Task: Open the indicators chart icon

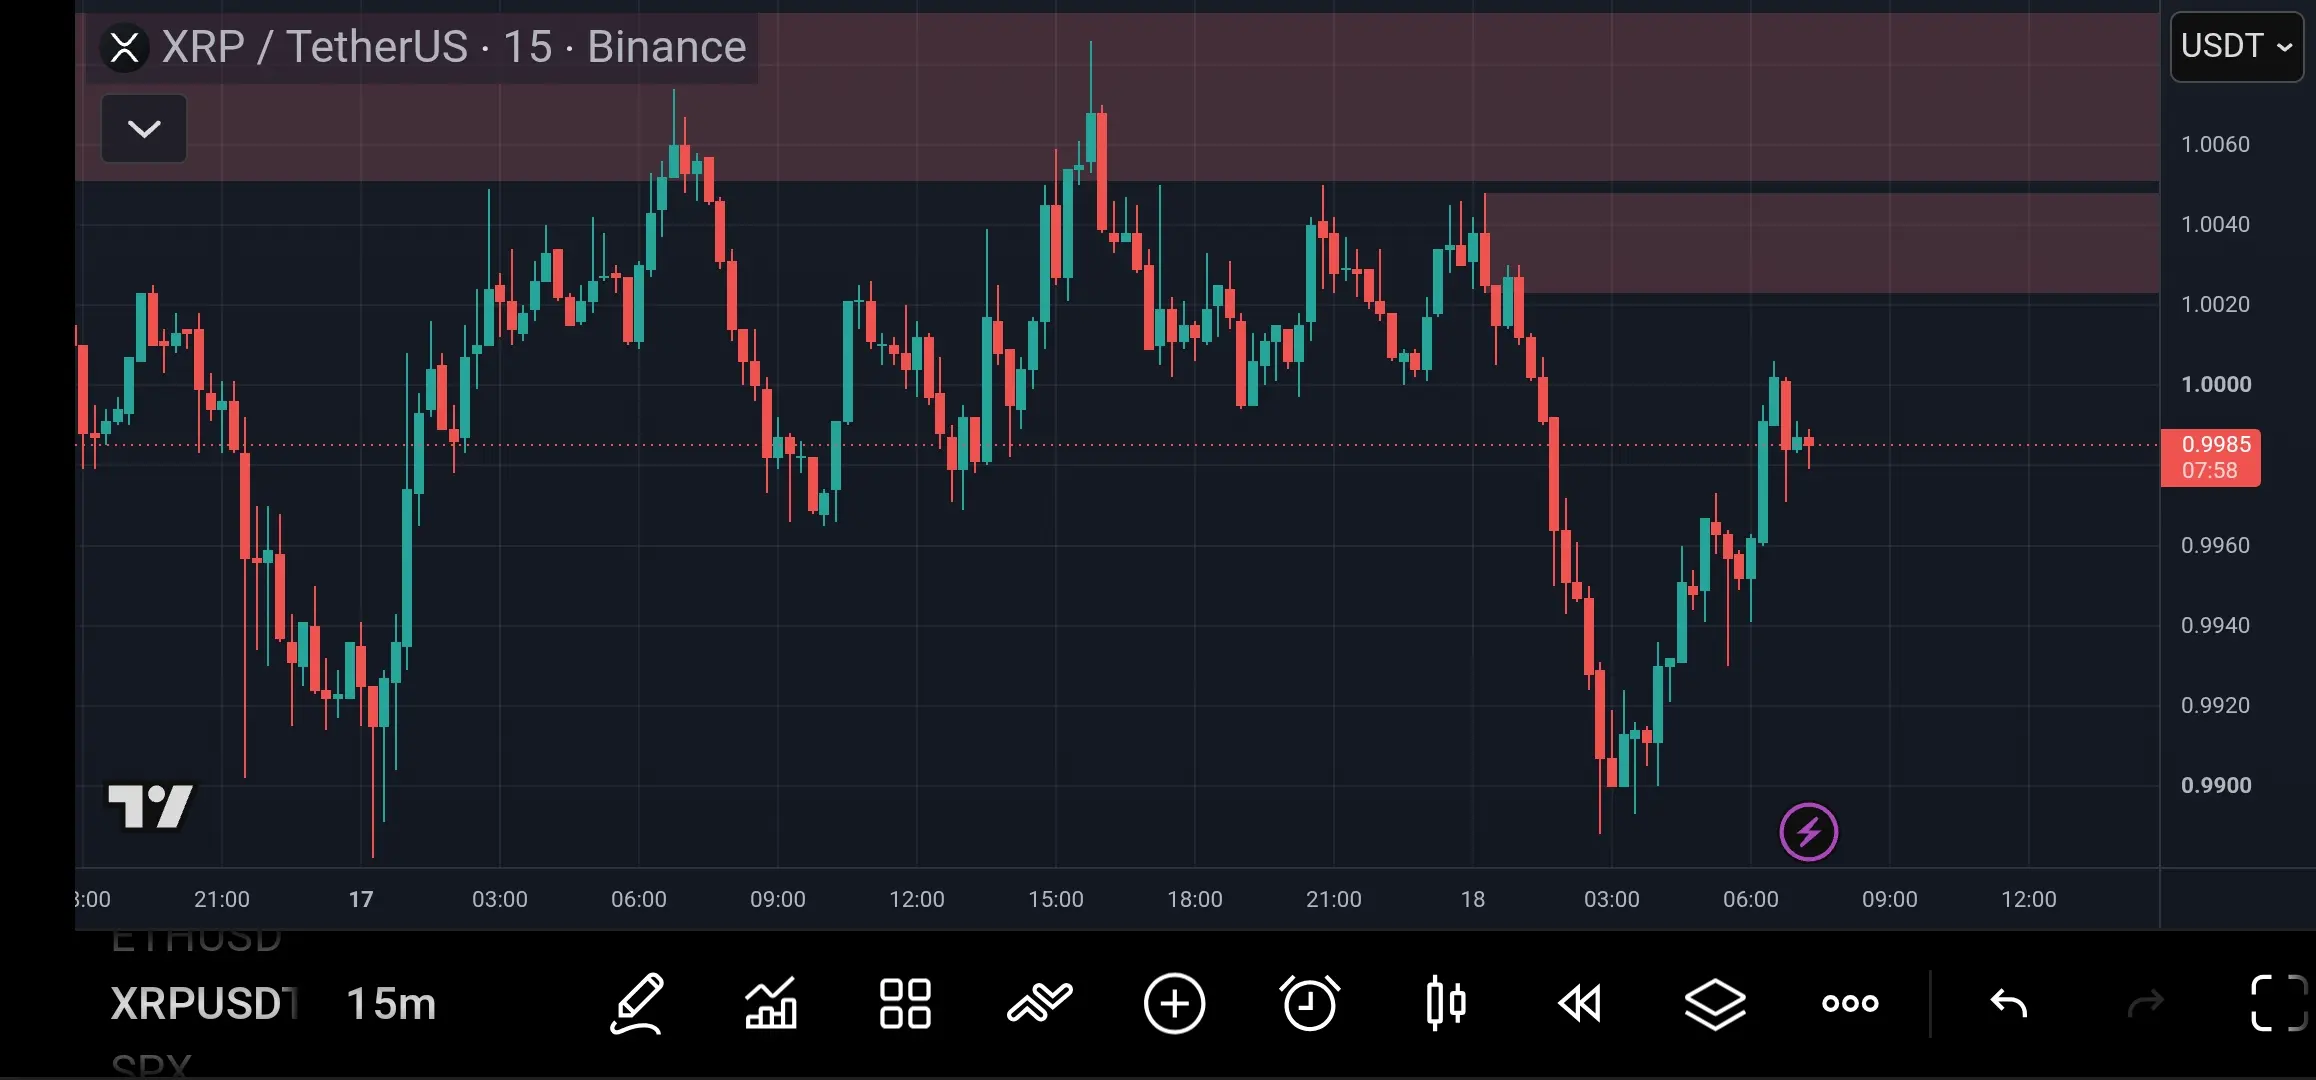Action: coord(771,1003)
